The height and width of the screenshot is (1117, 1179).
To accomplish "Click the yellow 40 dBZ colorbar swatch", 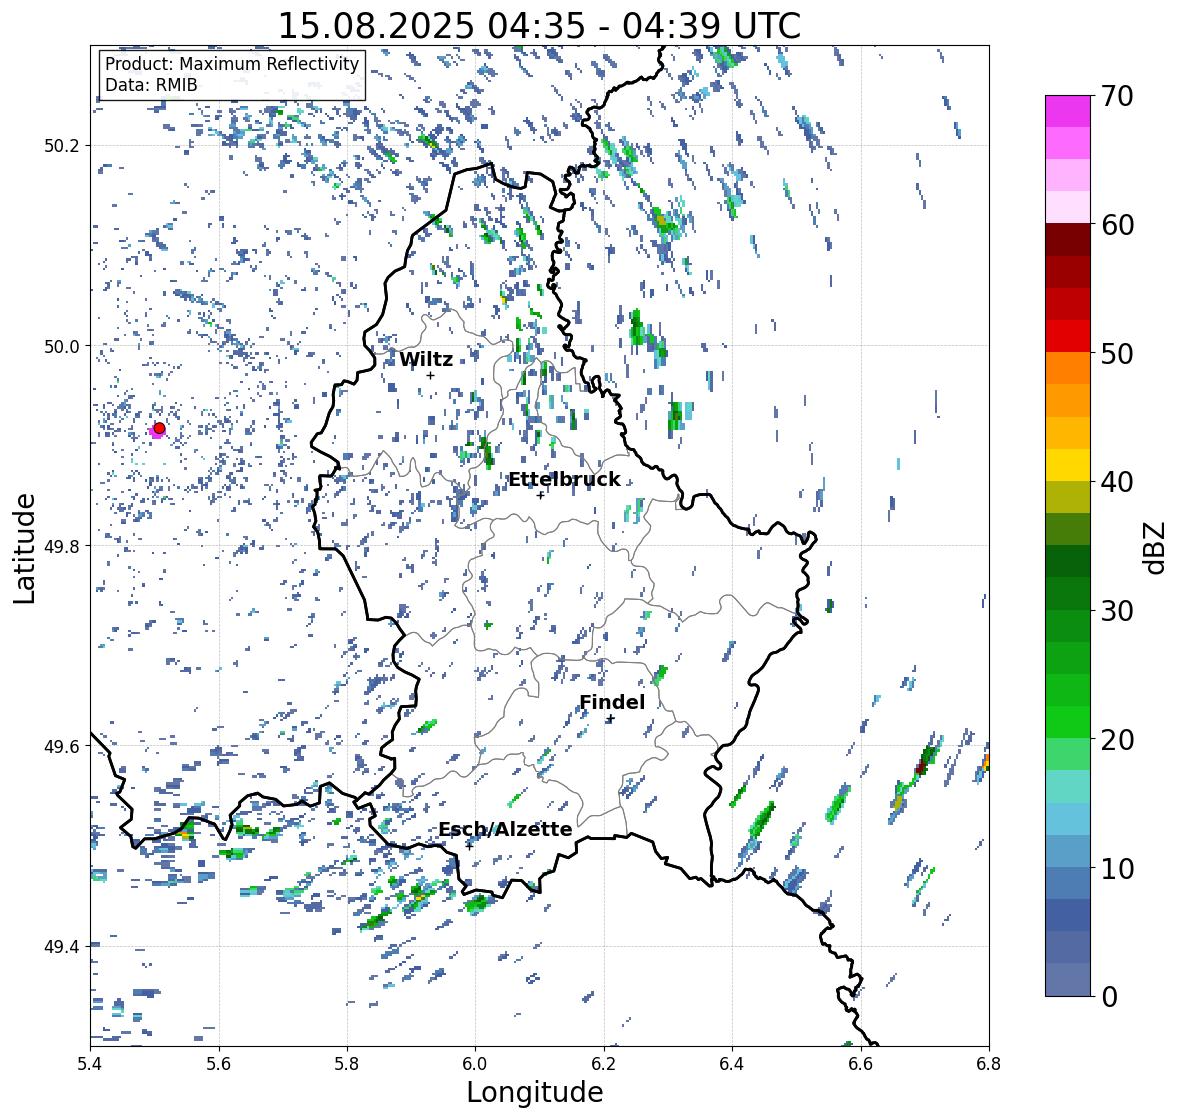I will click(x=1068, y=465).
